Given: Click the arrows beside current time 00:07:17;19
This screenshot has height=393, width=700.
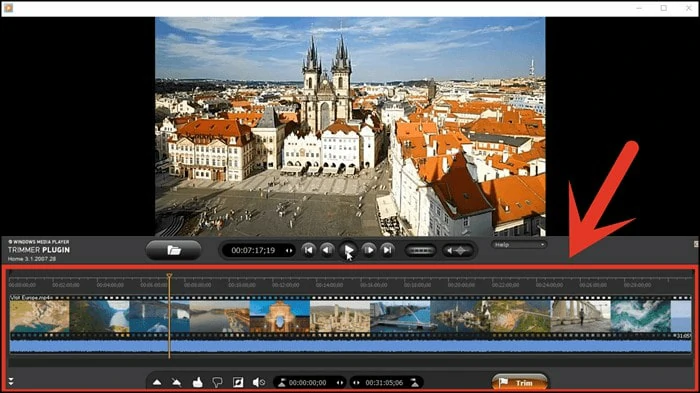Looking at the screenshot, I should point(289,251).
